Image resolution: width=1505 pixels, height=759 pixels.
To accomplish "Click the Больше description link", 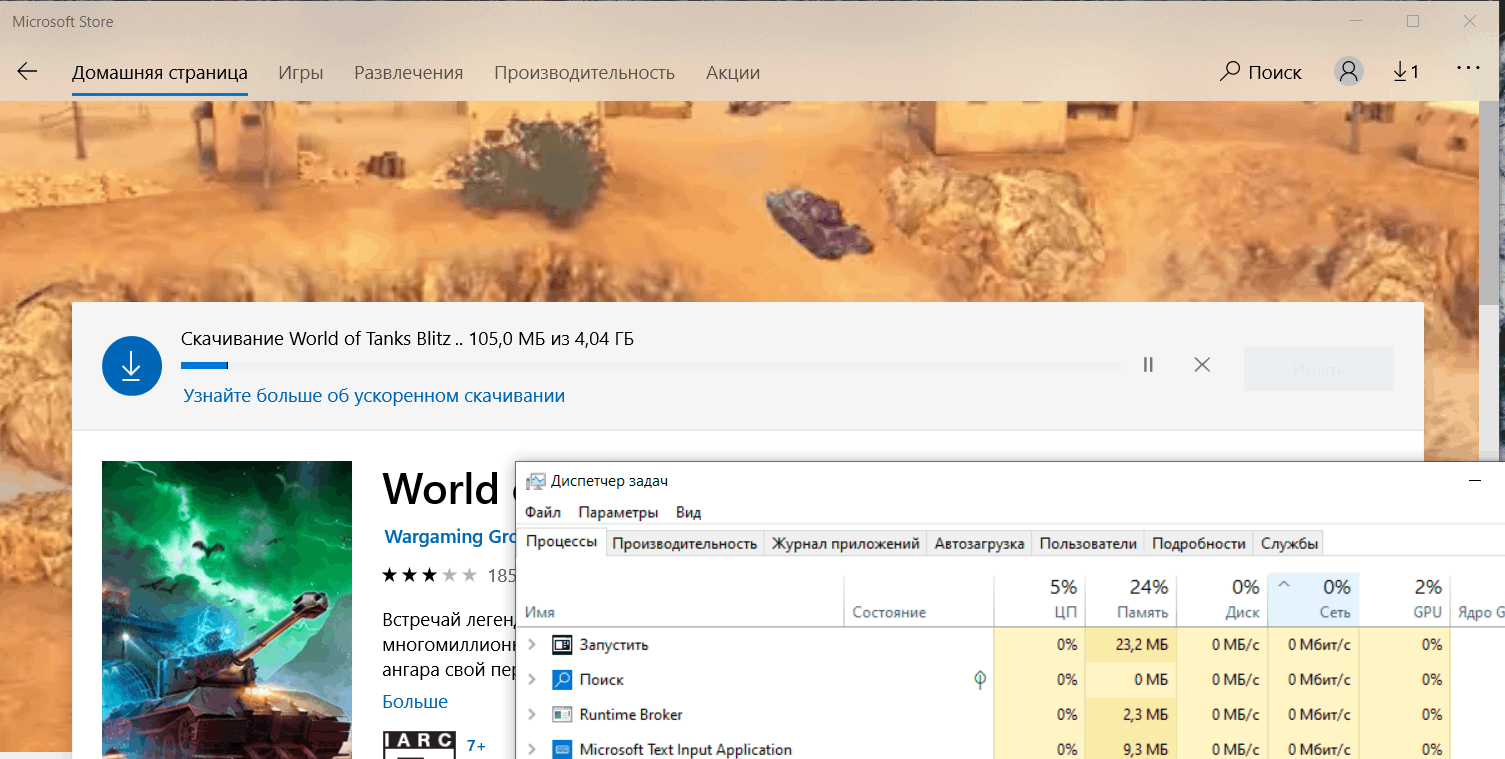I will tap(415, 702).
